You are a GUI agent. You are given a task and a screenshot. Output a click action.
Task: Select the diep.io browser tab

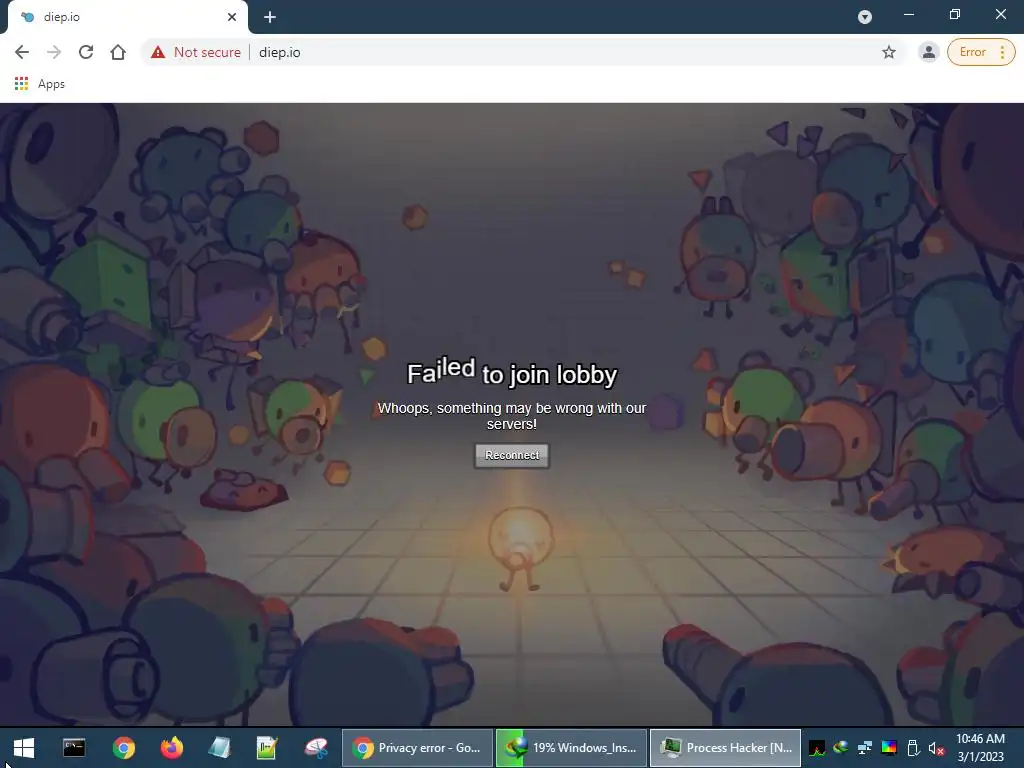127,17
